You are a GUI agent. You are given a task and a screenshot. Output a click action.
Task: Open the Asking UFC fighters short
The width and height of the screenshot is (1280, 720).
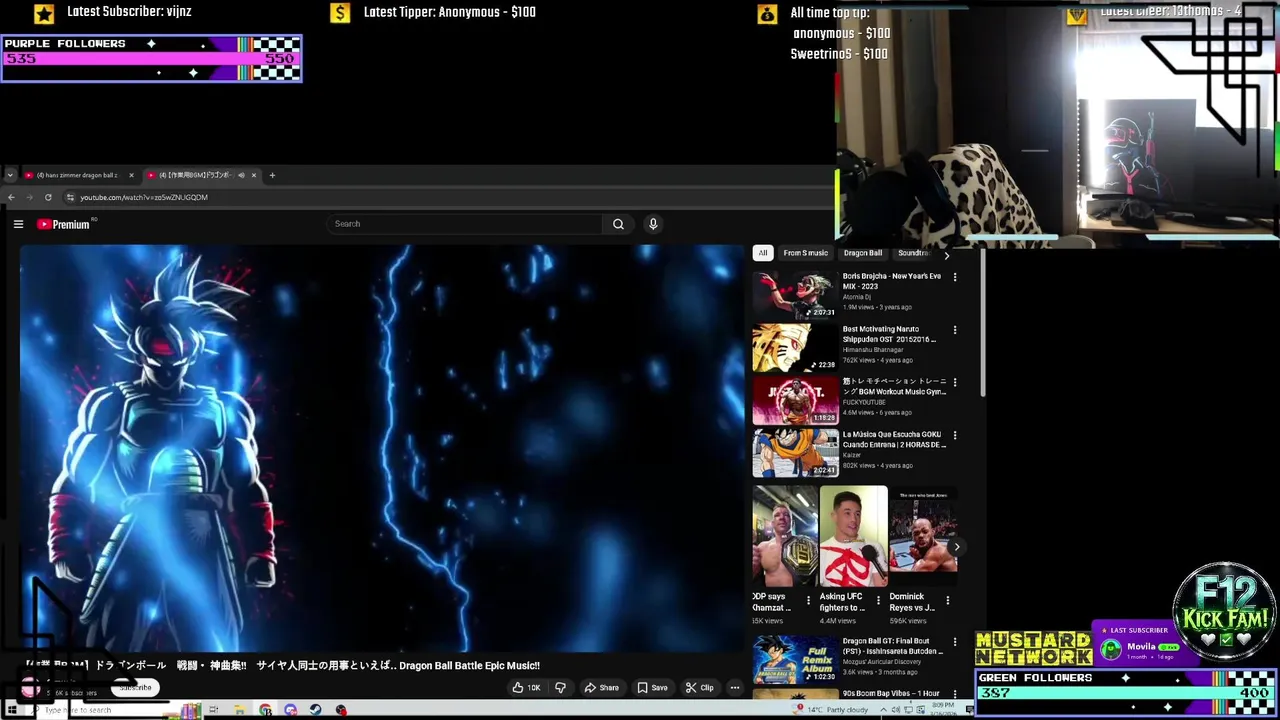click(x=853, y=537)
